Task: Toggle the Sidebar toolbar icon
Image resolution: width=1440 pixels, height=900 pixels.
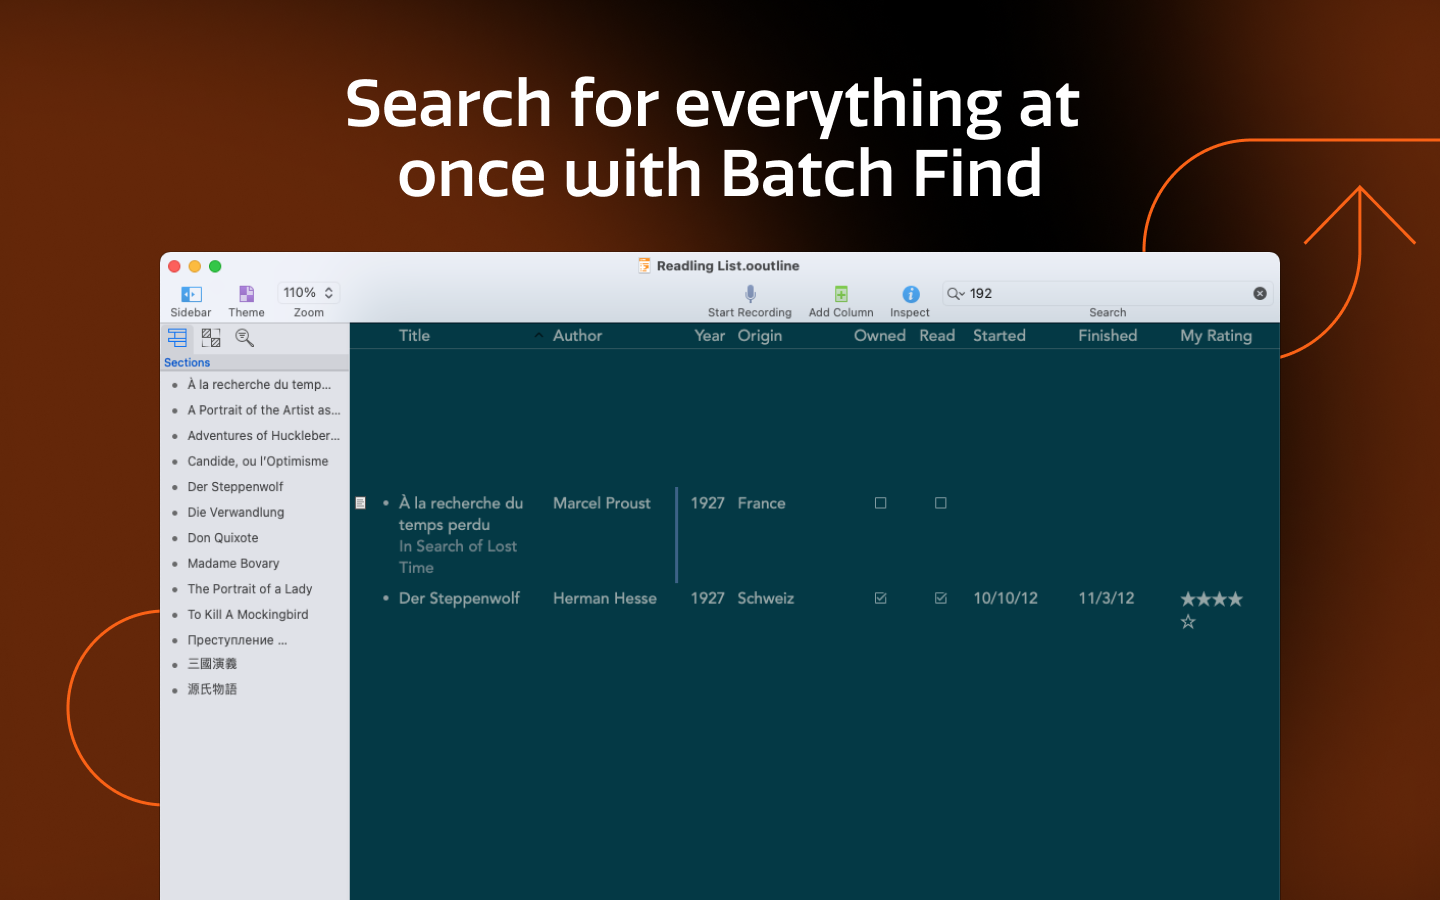Action: [191, 294]
